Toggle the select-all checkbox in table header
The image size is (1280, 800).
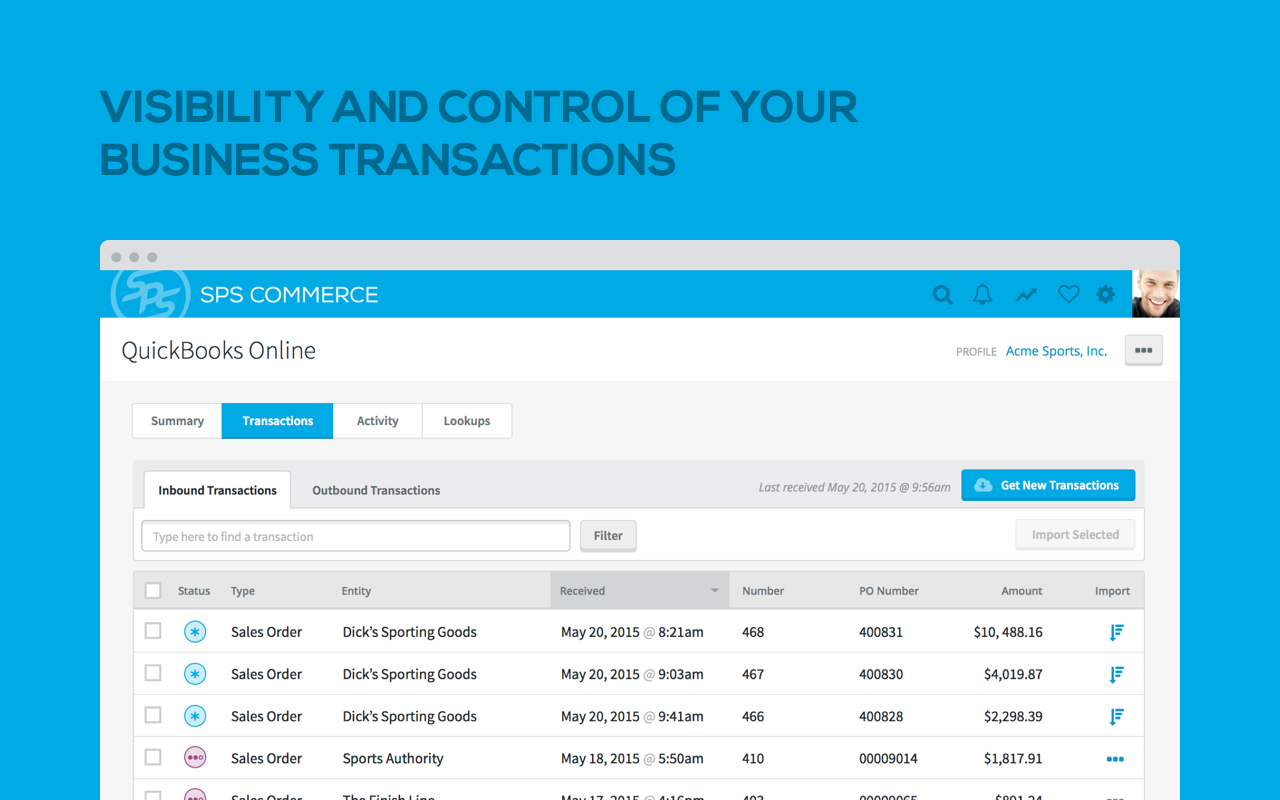(153, 591)
